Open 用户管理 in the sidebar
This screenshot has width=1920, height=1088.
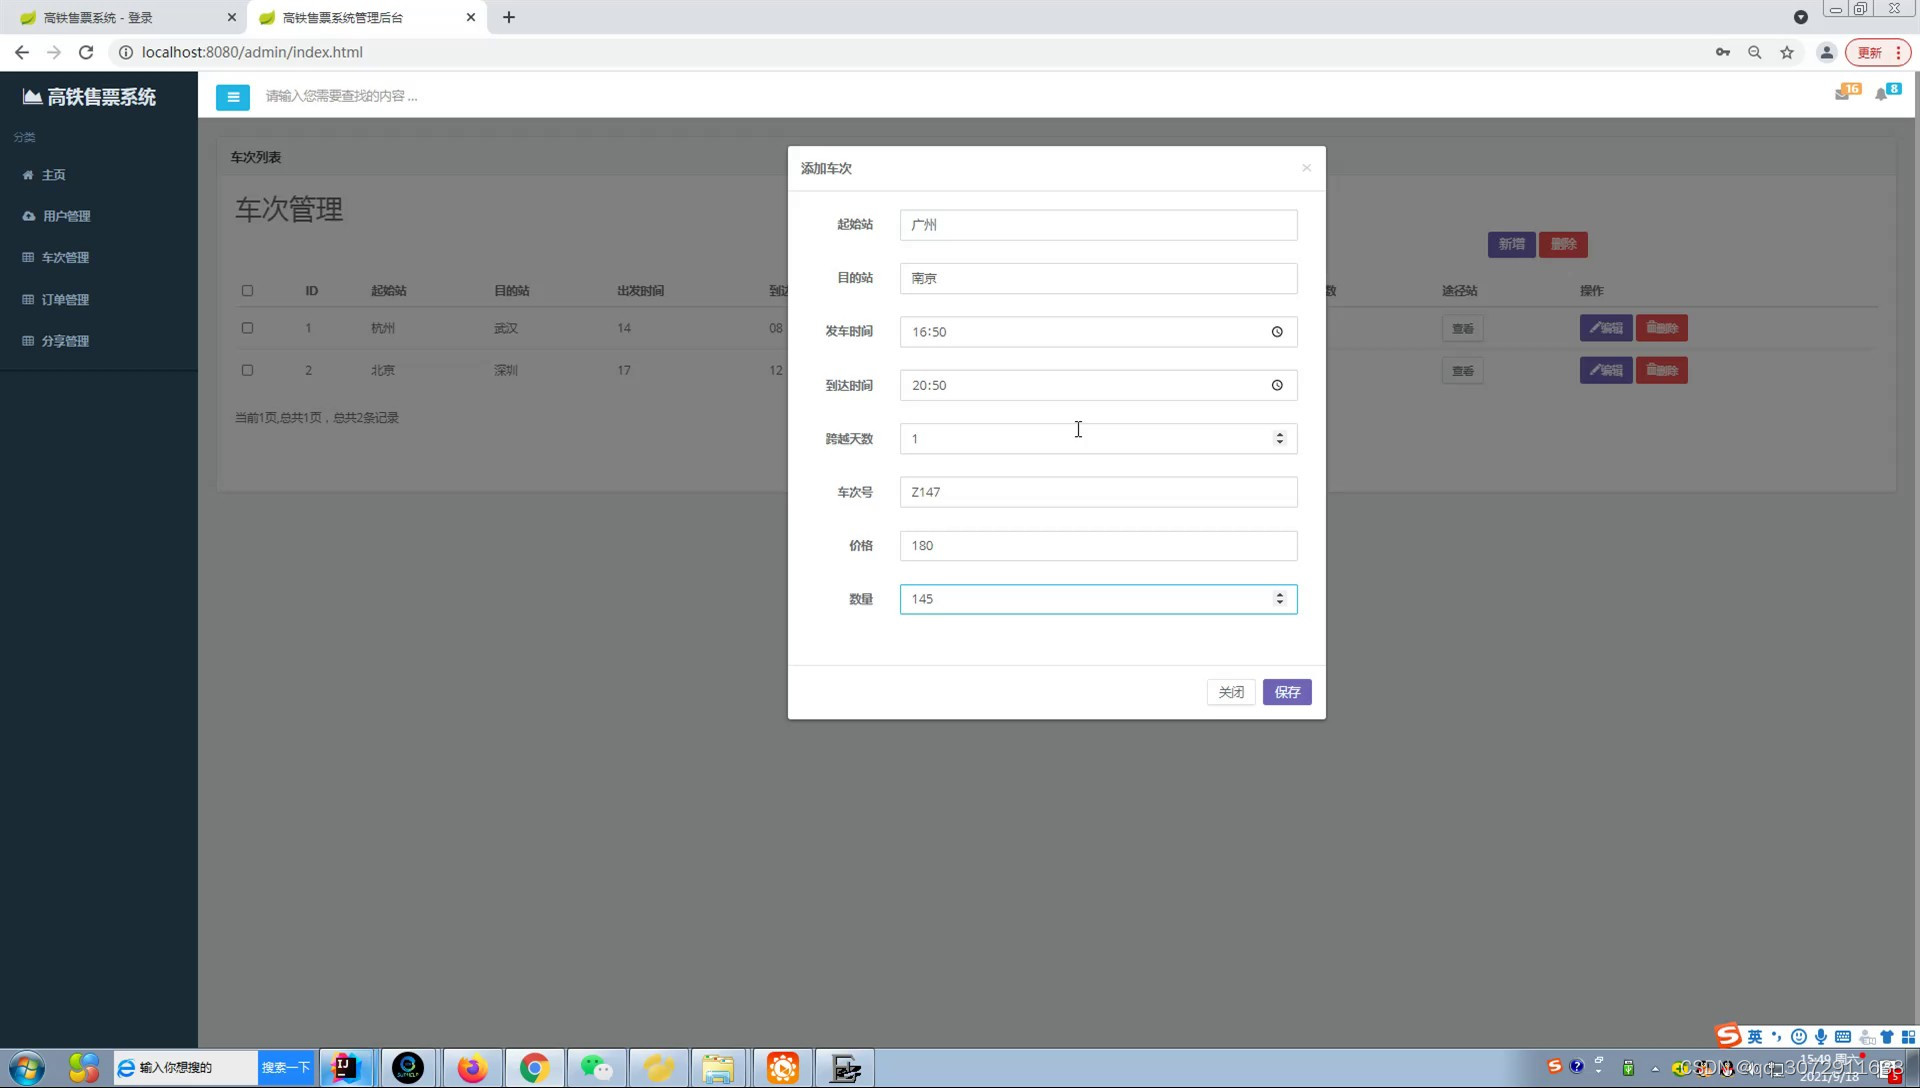tap(66, 216)
